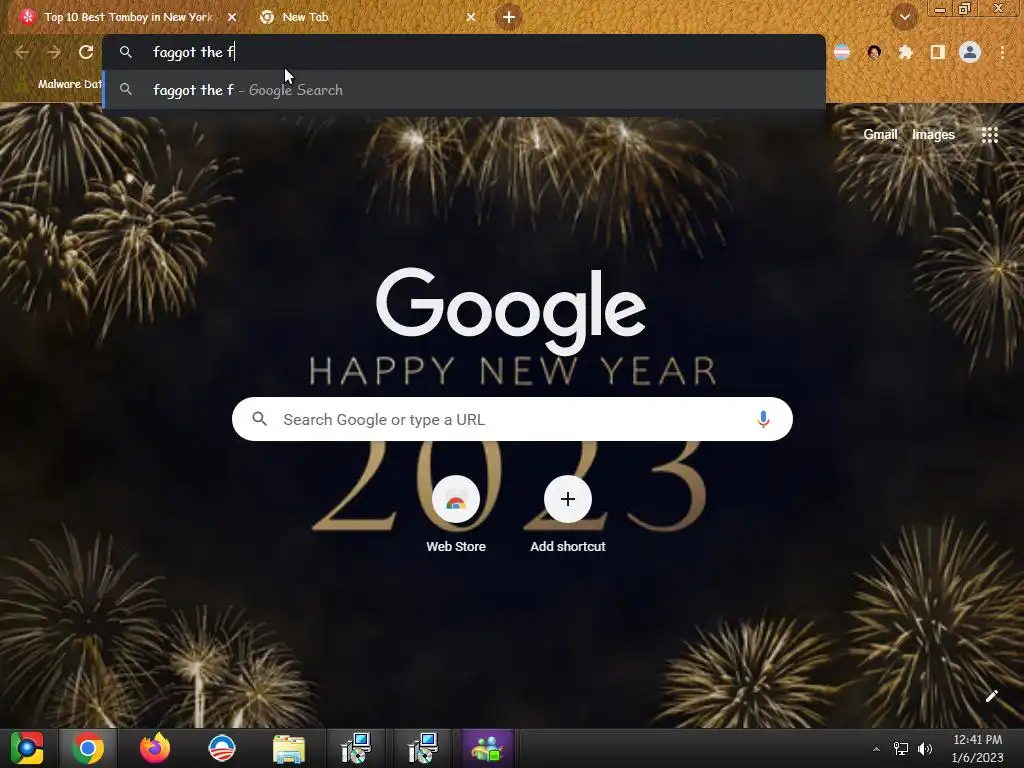Click the striped flag extension icon
Viewport: 1024px width, 768px height.
842,52
